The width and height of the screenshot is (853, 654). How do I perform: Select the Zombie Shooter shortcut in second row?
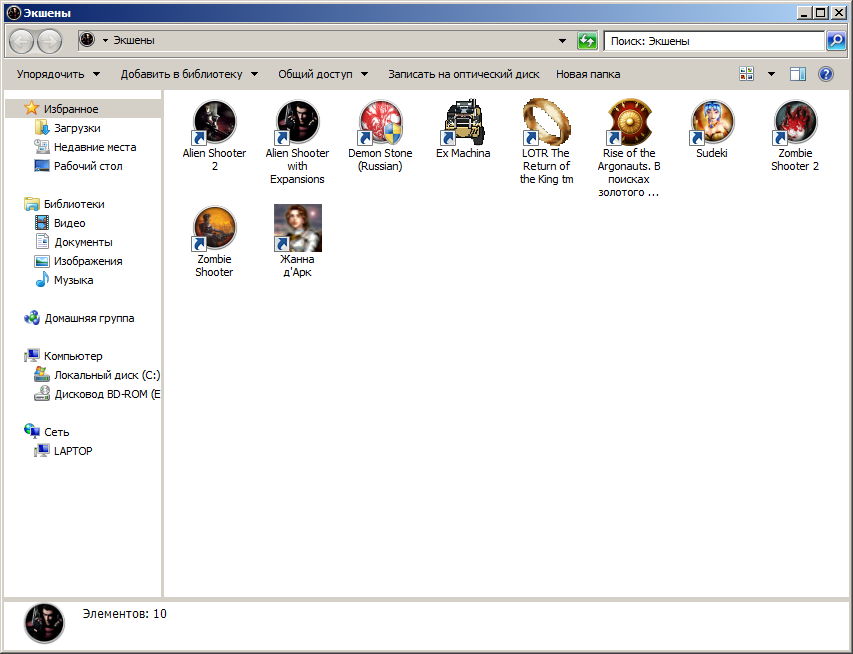coord(214,242)
